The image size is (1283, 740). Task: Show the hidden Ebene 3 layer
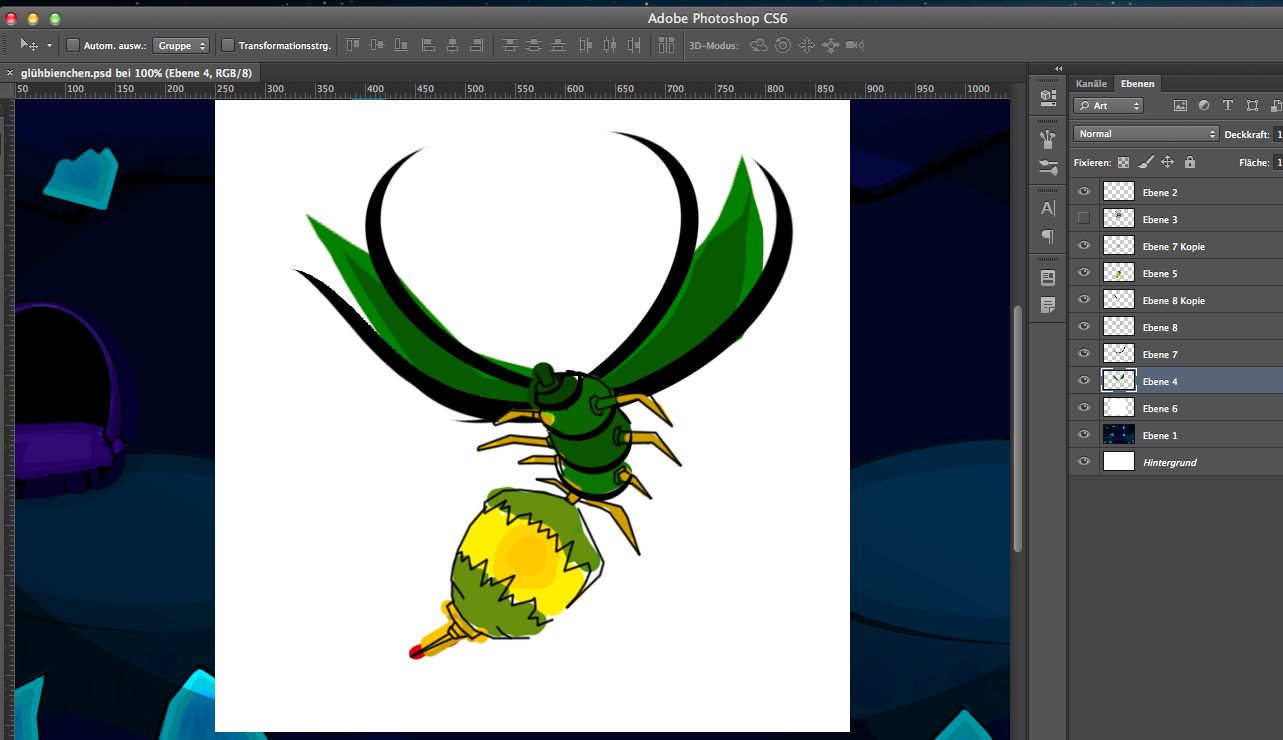coord(1084,219)
